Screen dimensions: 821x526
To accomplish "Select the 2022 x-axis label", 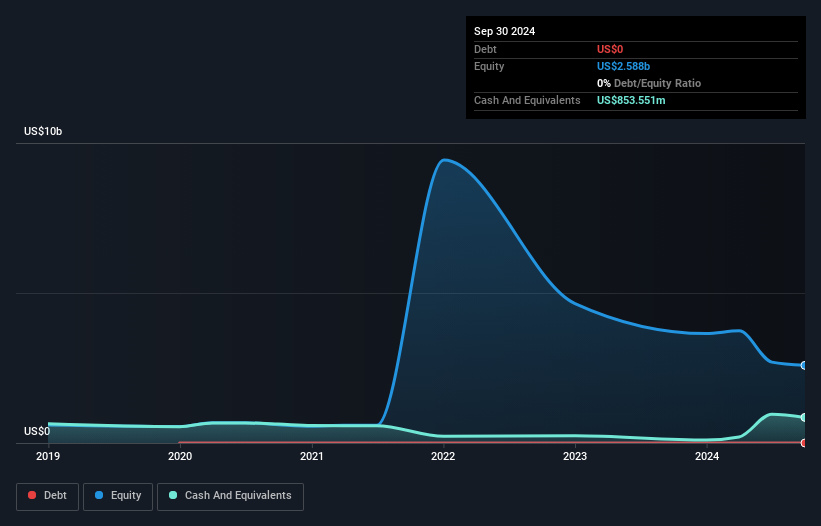I will (x=443, y=456).
